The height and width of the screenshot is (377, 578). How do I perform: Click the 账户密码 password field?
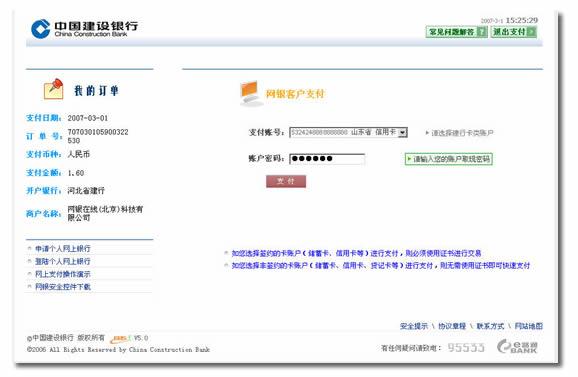(x=327, y=159)
